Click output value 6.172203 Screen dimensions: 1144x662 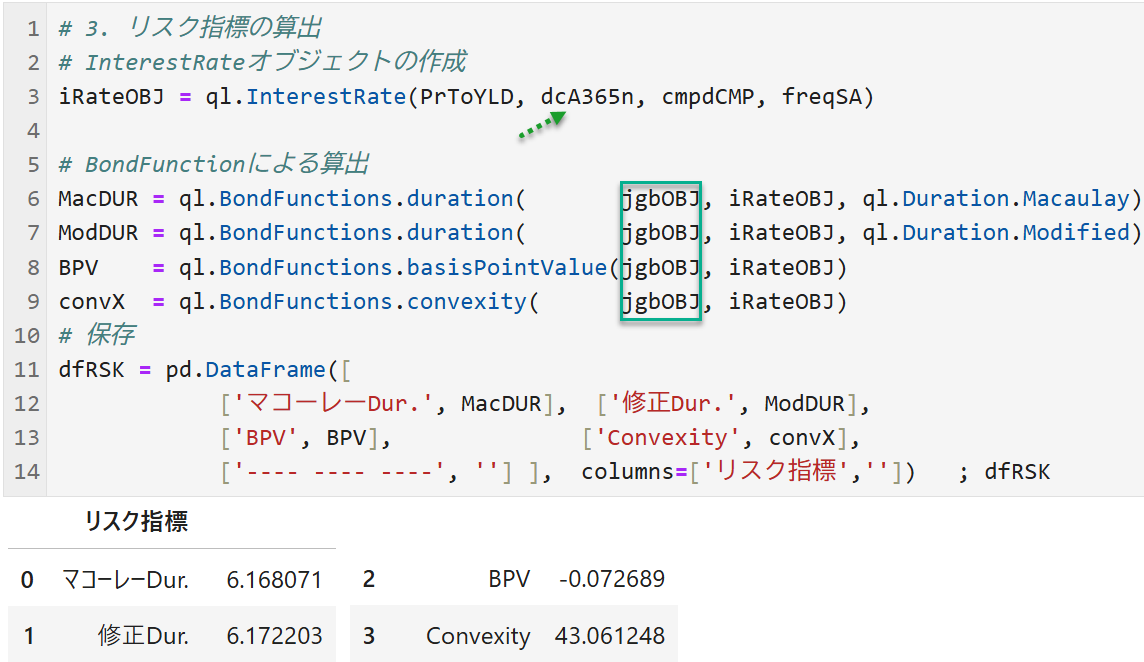click(274, 636)
